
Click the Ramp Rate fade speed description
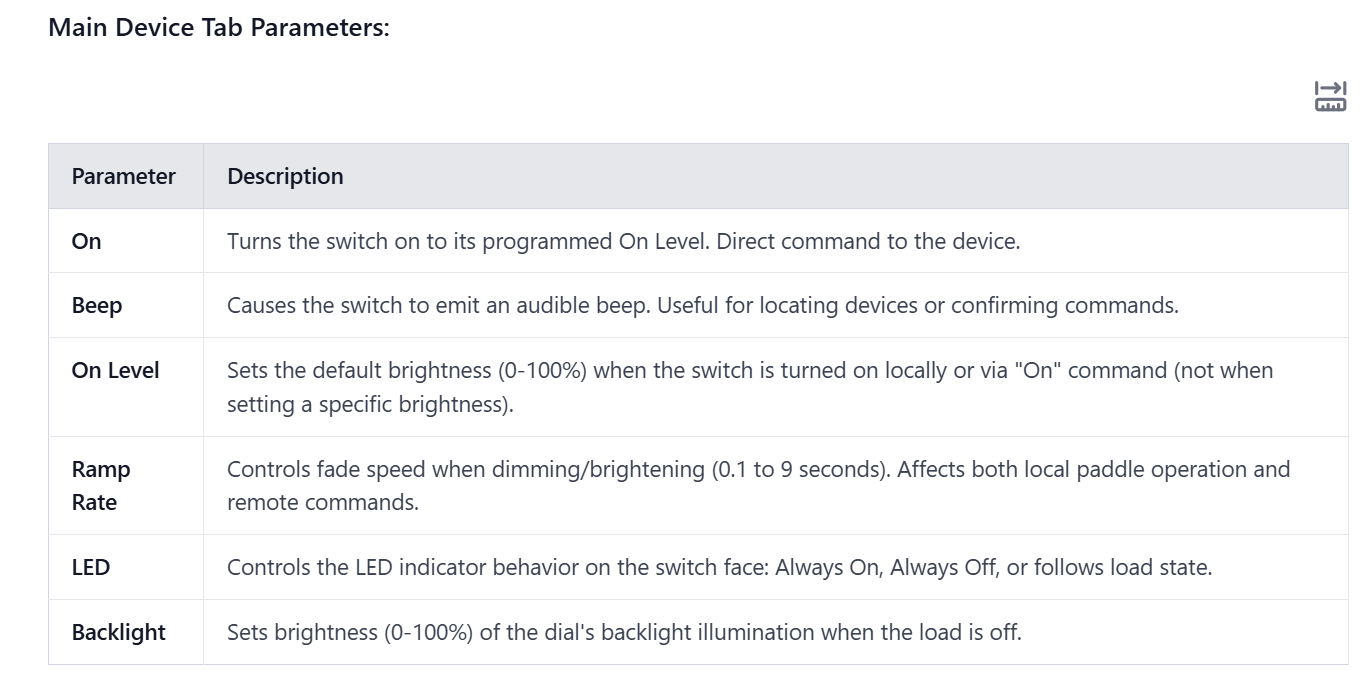tap(758, 470)
